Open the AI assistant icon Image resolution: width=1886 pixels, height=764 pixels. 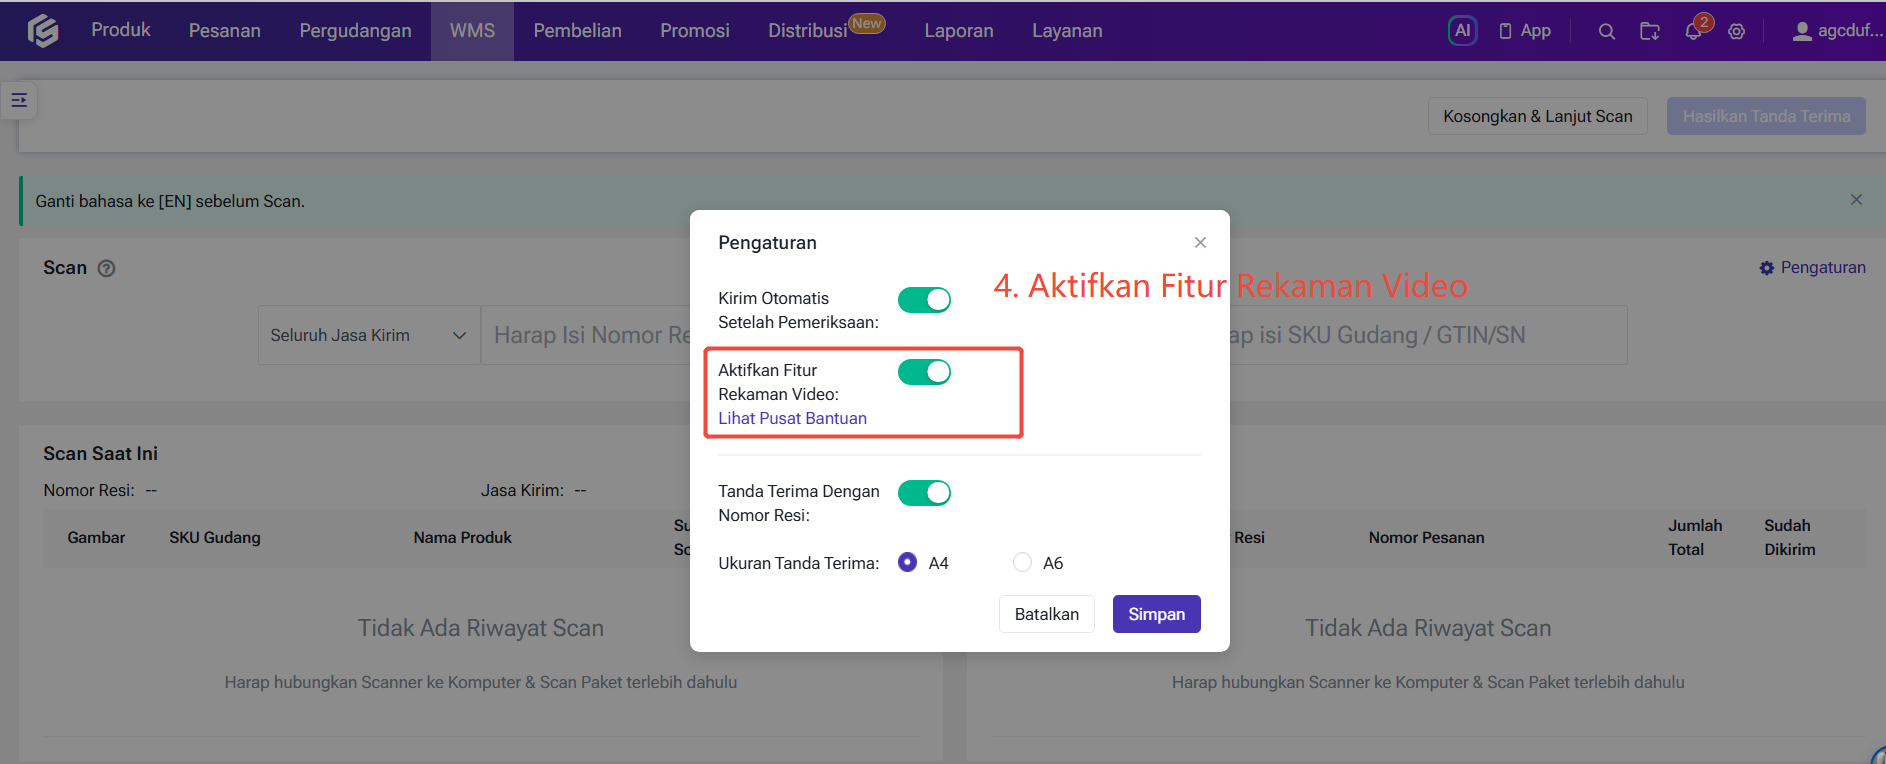tap(1462, 31)
